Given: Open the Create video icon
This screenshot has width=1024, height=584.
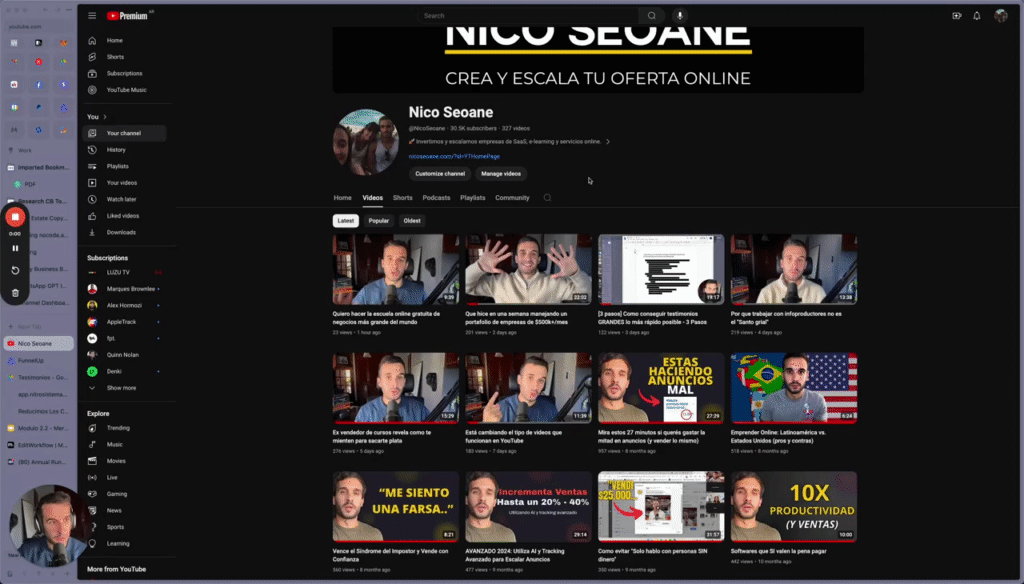Looking at the screenshot, I should click(957, 16).
